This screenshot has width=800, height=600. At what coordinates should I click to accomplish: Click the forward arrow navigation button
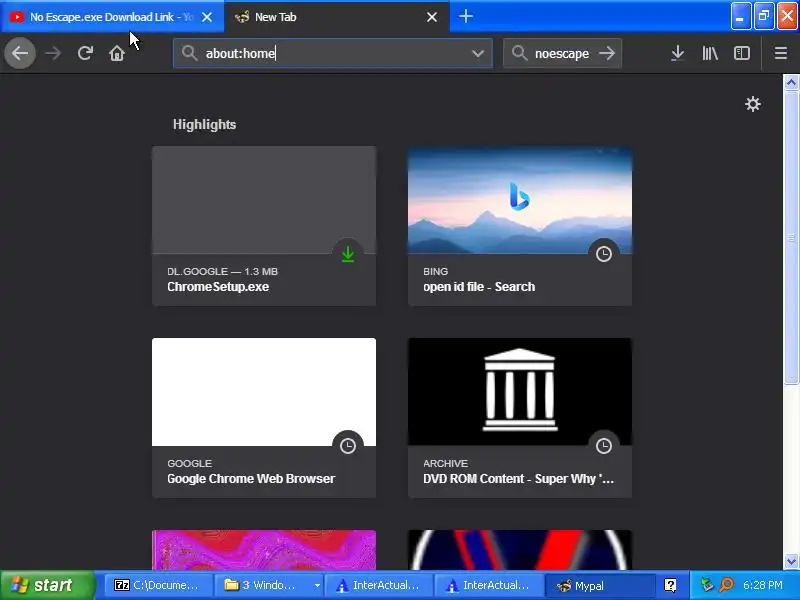(53, 53)
